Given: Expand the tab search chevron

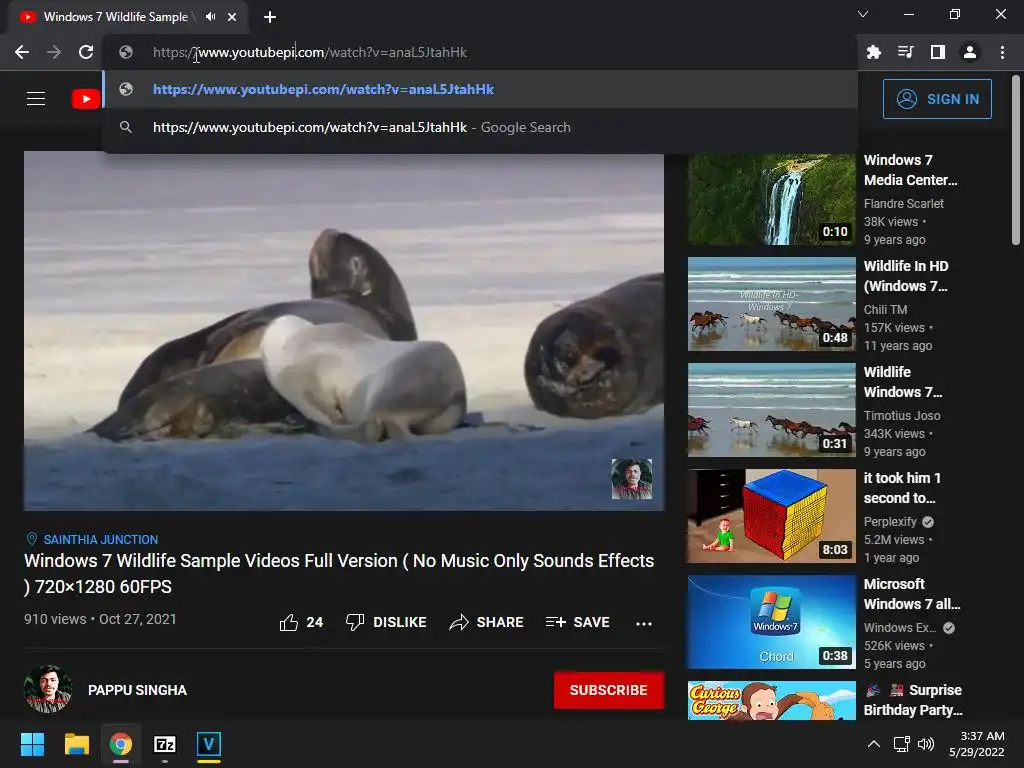Looking at the screenshot, I should pos(863,14).
